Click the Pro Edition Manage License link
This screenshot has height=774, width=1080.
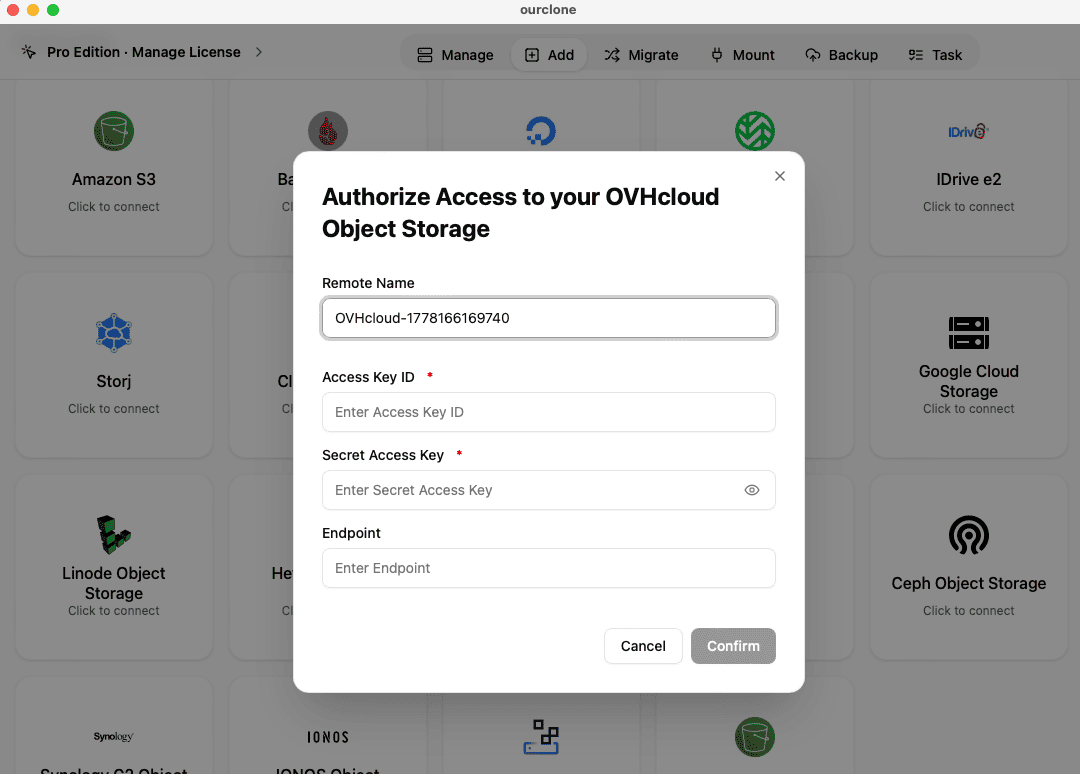click(x=143, y=52)
